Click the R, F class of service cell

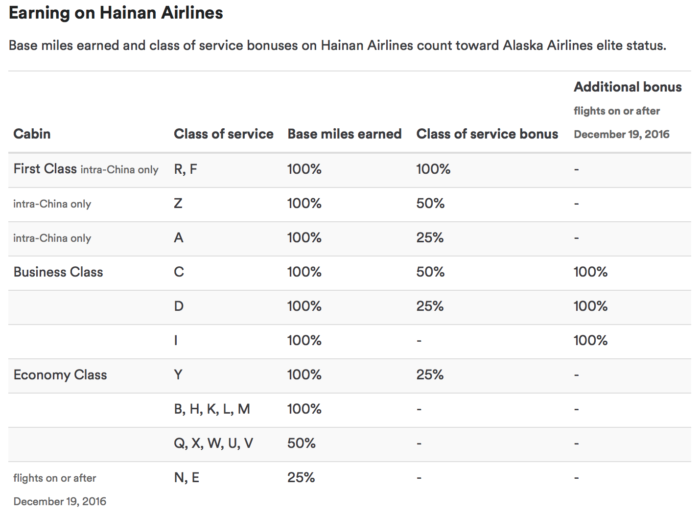pyautogui.click(x=185, y=169)
